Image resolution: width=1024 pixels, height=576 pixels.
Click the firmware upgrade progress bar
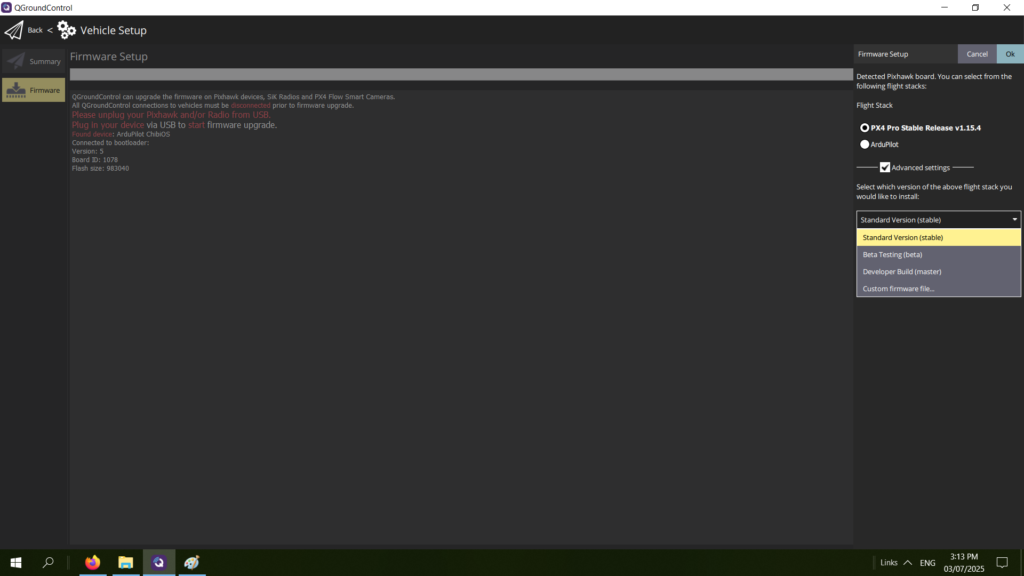click(461, 74)
